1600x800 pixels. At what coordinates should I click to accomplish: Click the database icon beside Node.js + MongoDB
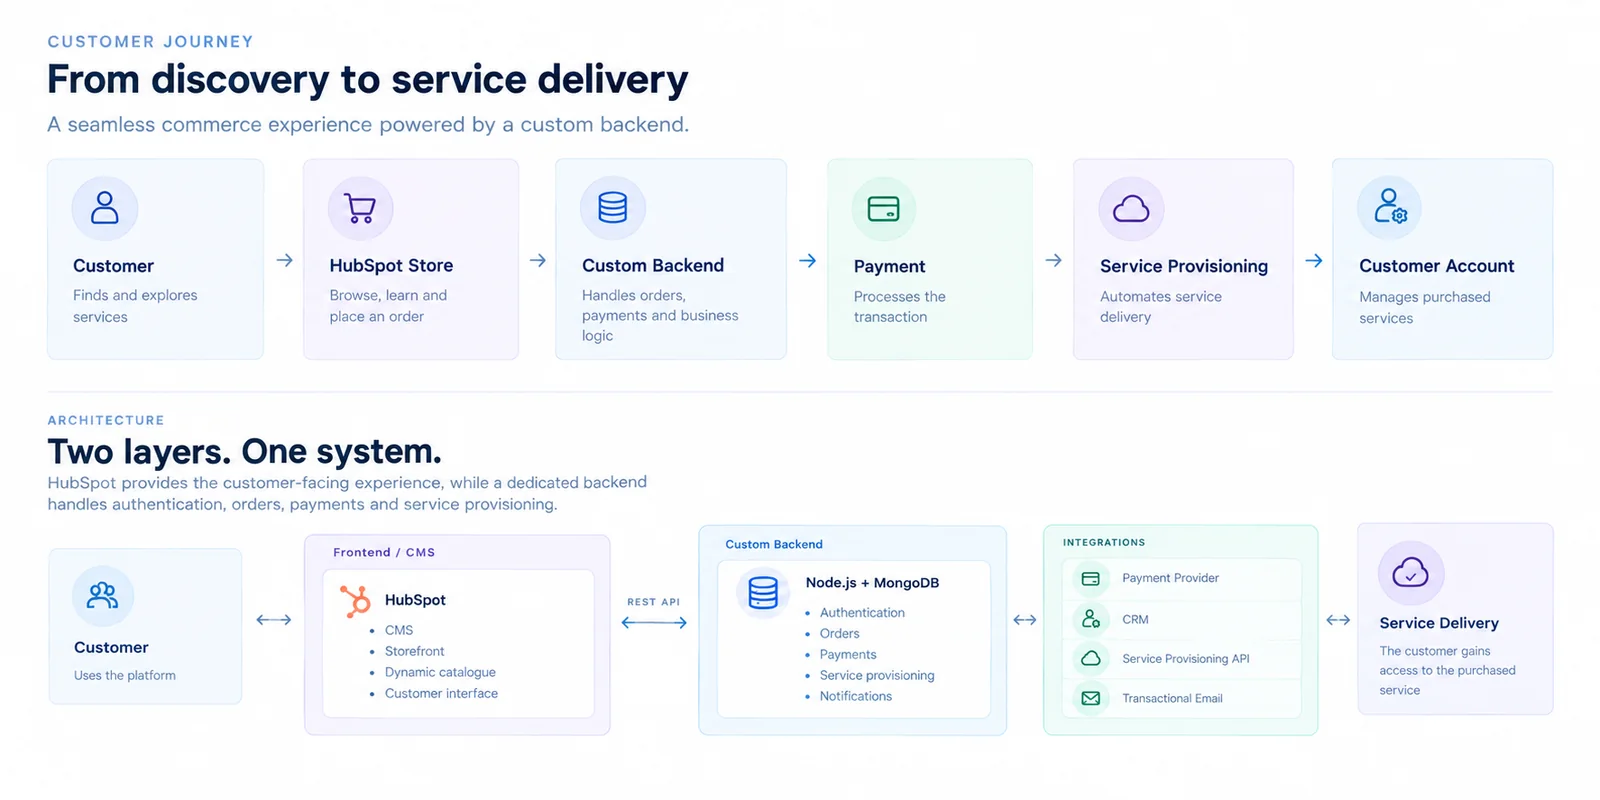click(x=763, y=593)
